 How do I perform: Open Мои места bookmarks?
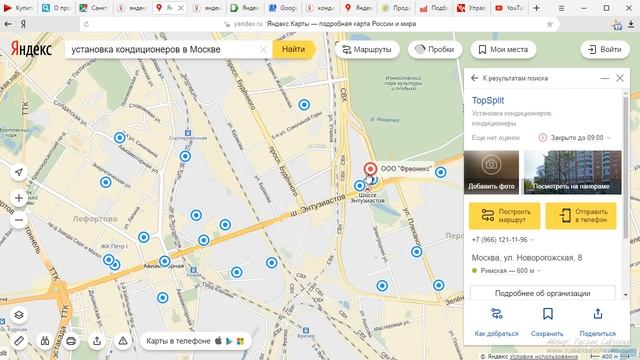[503, 49]
